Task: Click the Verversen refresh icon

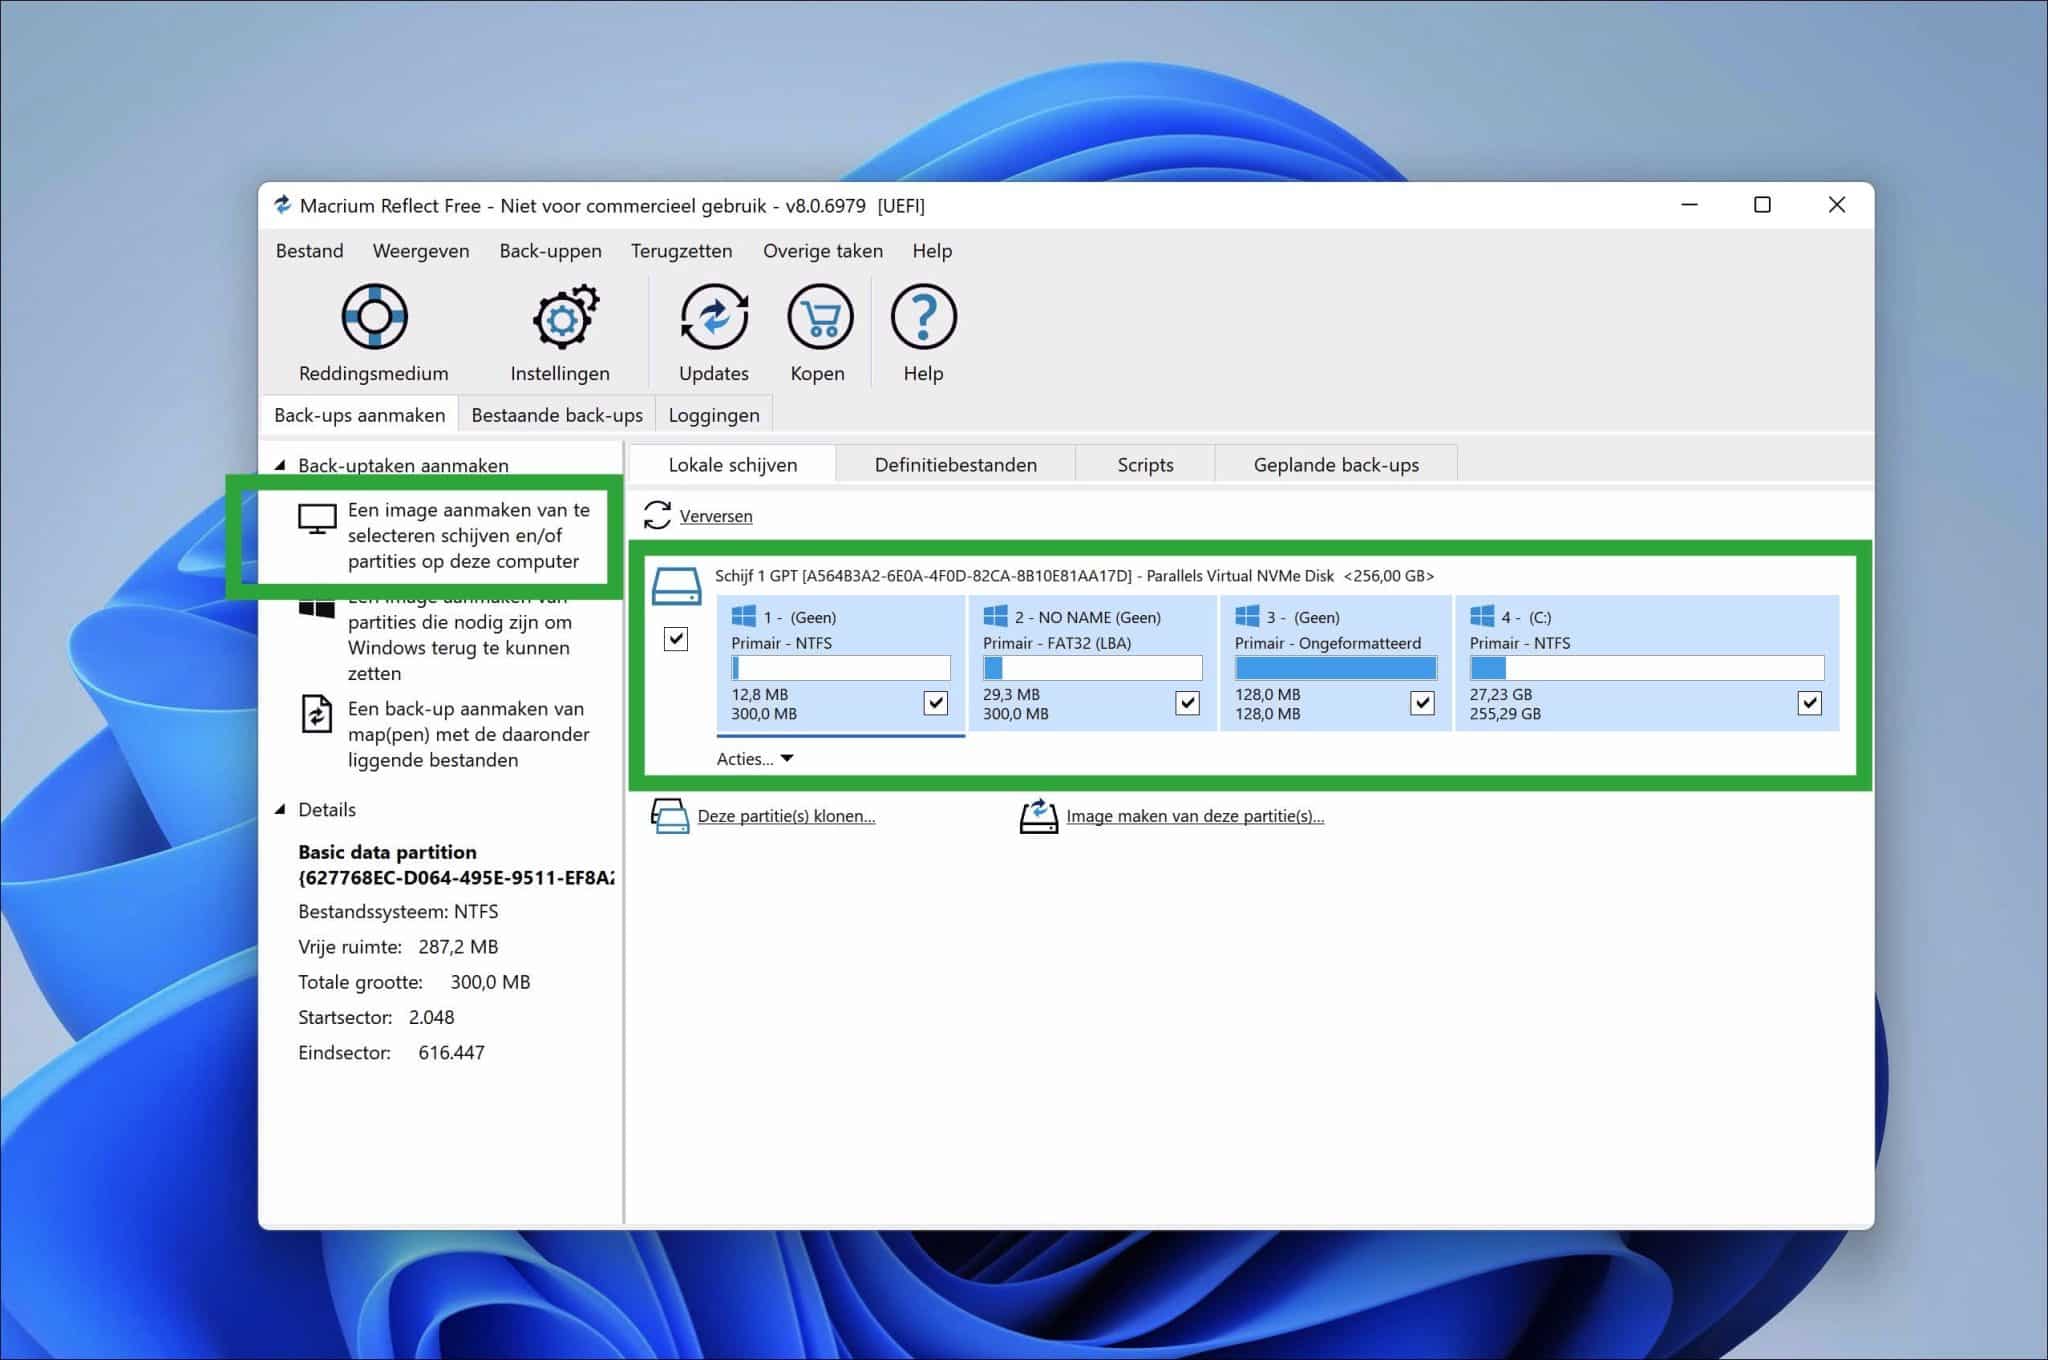Action: tap(659, 516)
